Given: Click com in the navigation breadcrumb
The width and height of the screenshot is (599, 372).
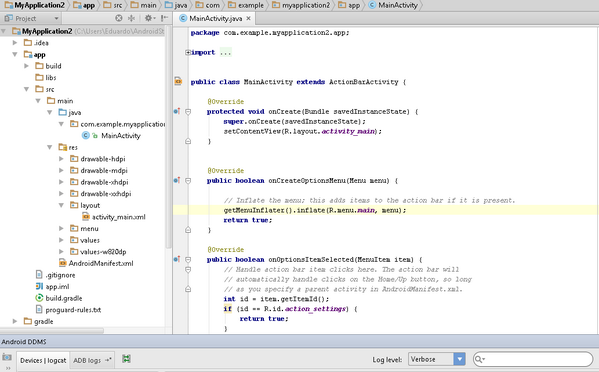Looking at the screenshot, I should coord(208,5).
